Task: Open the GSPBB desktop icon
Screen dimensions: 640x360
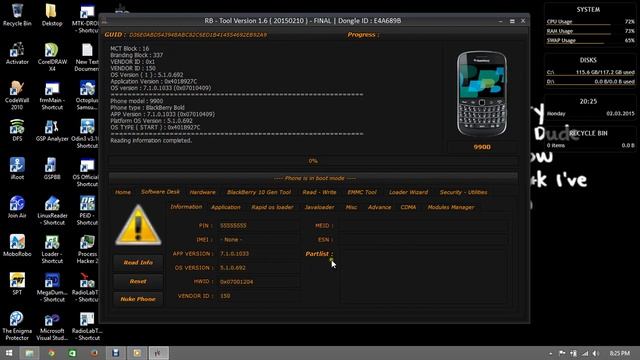Action: pyautogui.click(x=52, y=169)
